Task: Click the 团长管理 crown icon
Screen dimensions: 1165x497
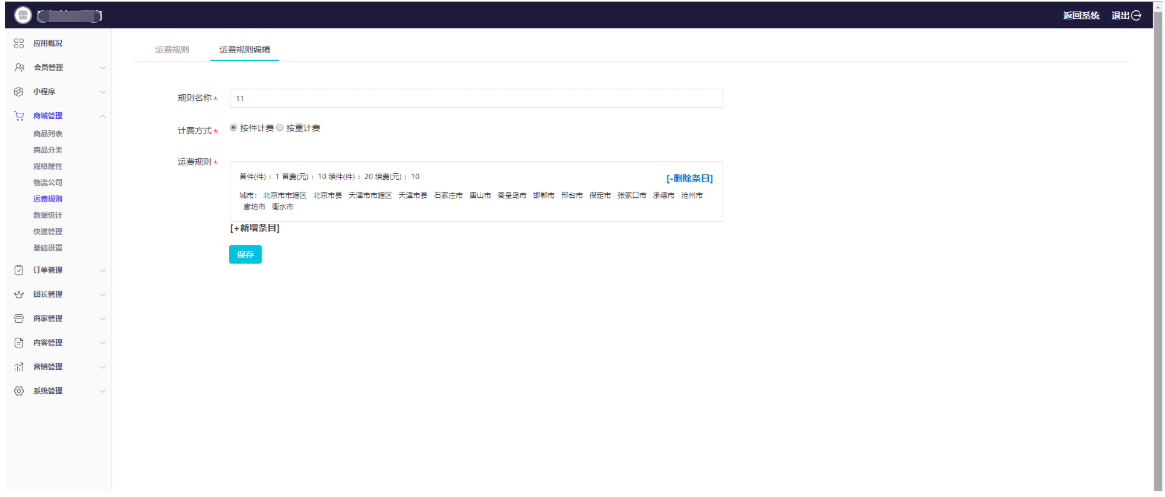Action: pyautogui.click(x=19, y=294)
